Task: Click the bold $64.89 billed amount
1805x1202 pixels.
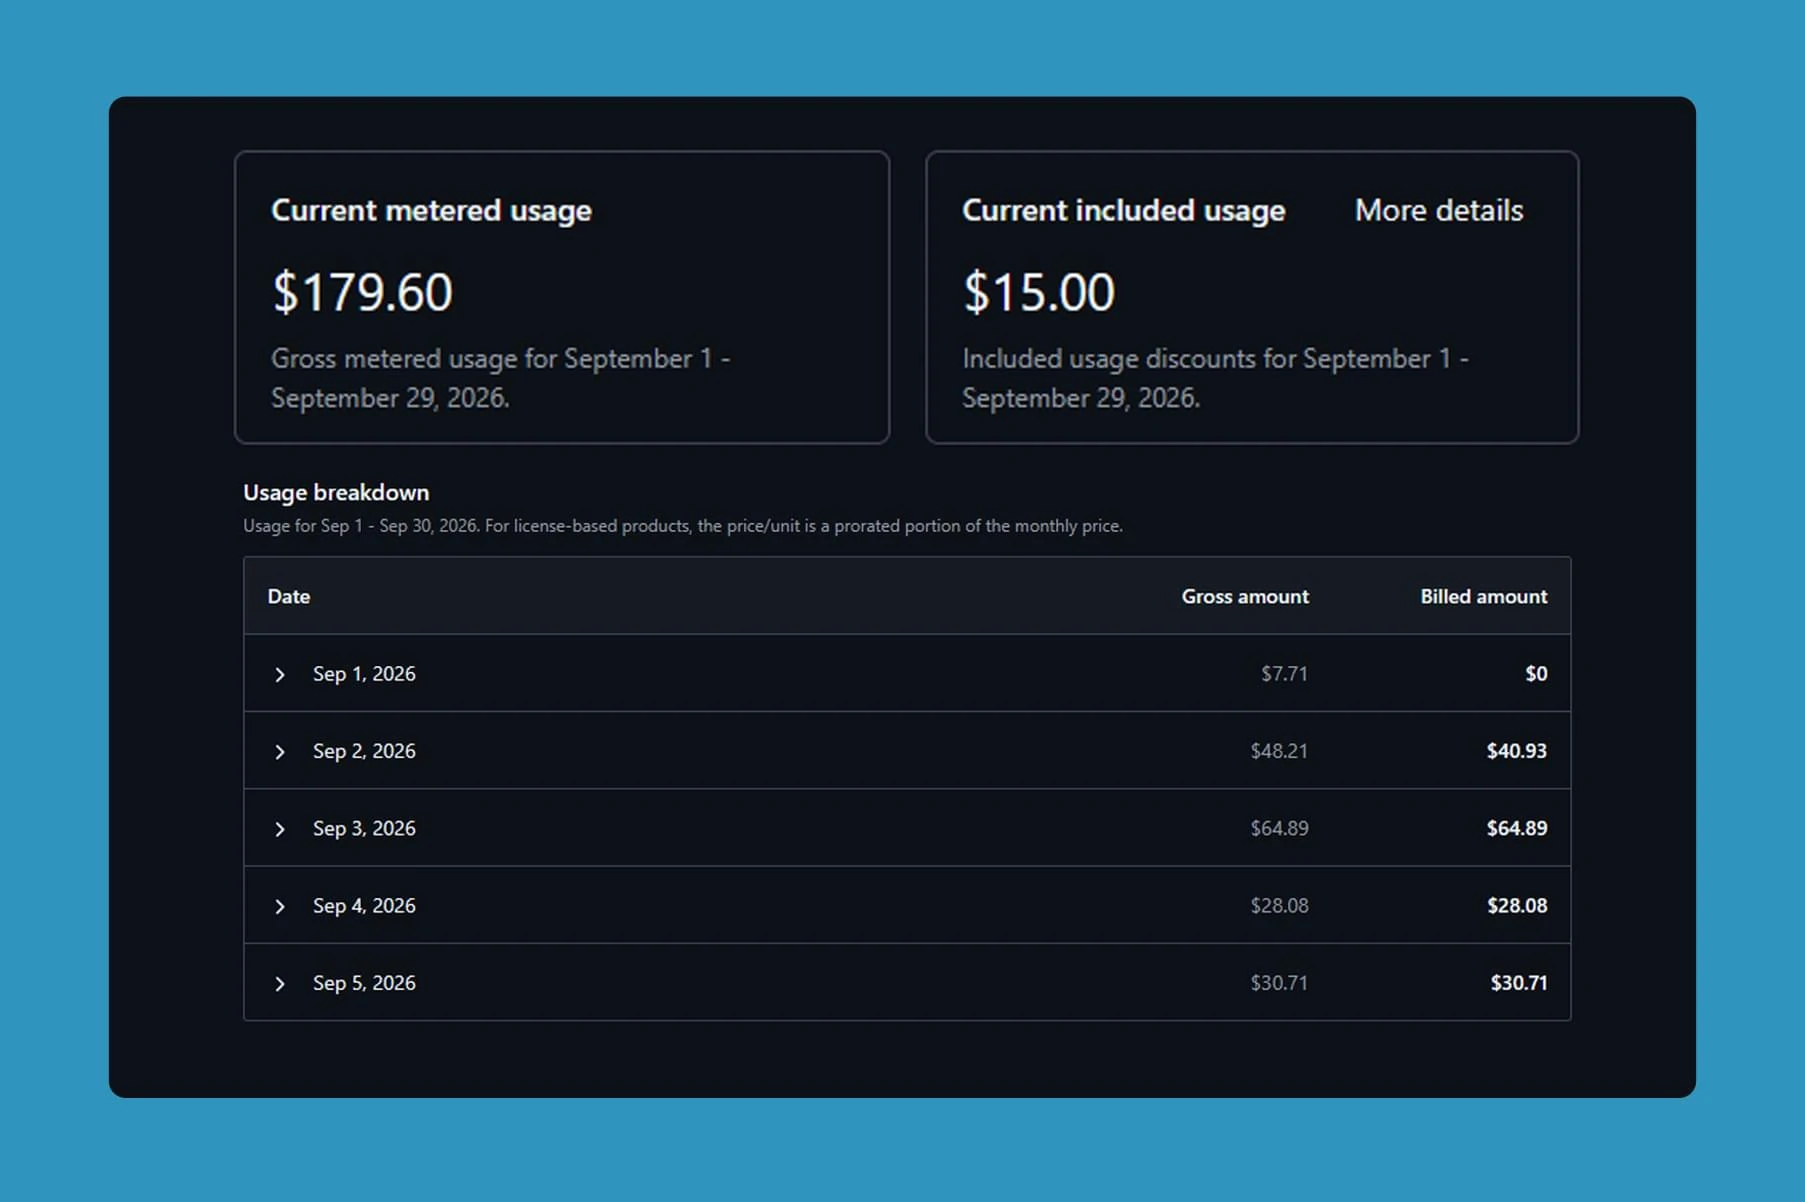Action: point(1517,828)
